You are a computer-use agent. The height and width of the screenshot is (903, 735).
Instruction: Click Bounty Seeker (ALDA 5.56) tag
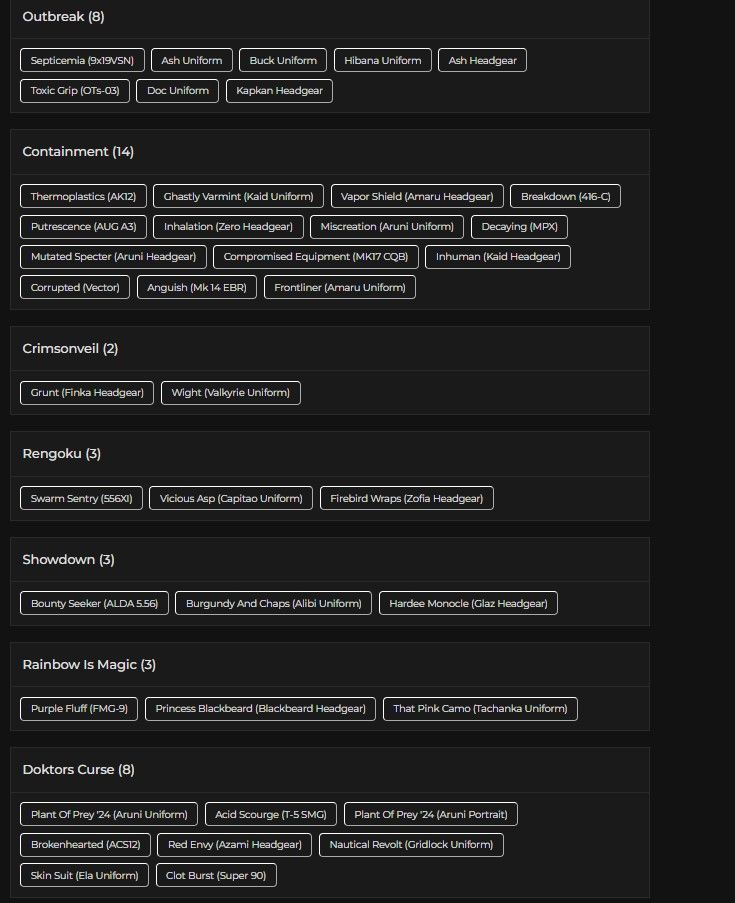tap(94, 603)
